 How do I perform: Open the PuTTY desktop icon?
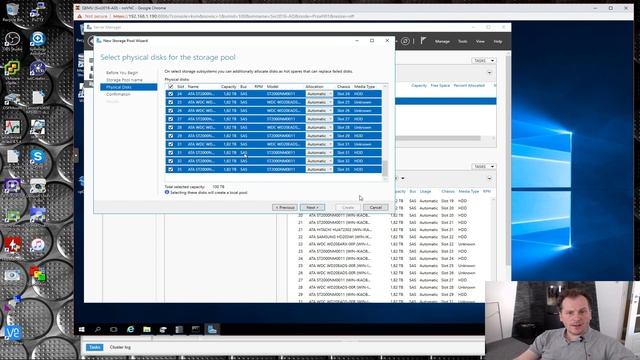pyautogui.click(x=38, y=11)
